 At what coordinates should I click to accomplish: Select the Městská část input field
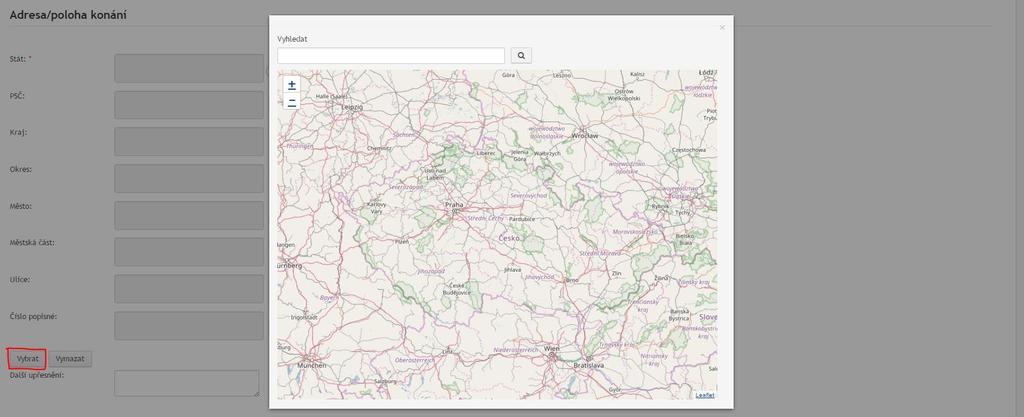point(189,252)
